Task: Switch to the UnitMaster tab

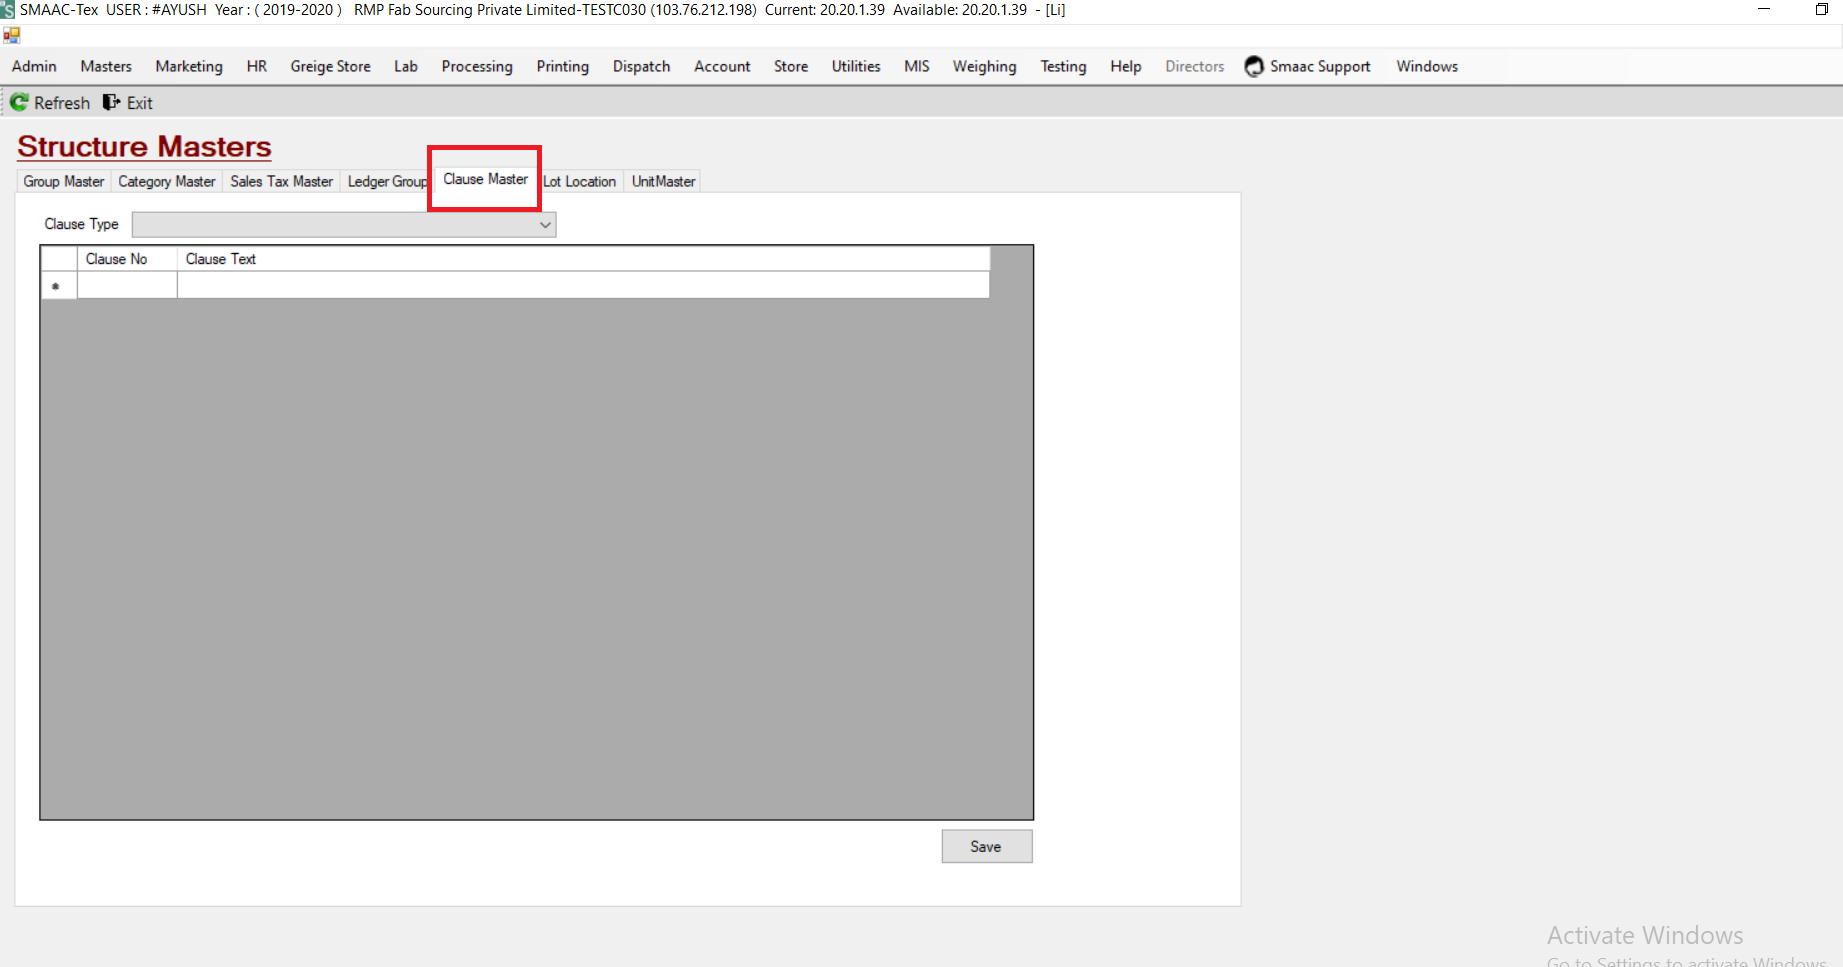Action: pos(663,181)
